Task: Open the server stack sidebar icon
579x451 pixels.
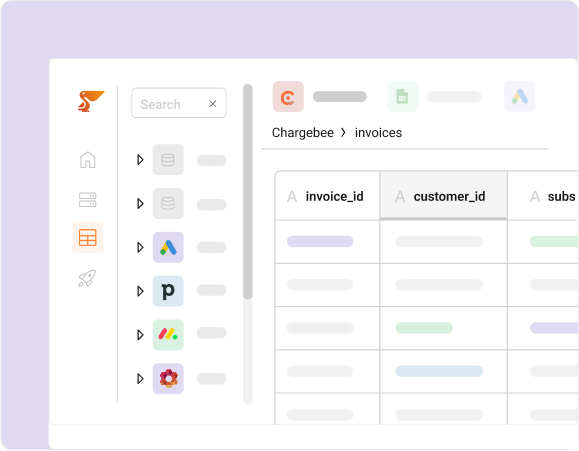Action: [88, 200]
